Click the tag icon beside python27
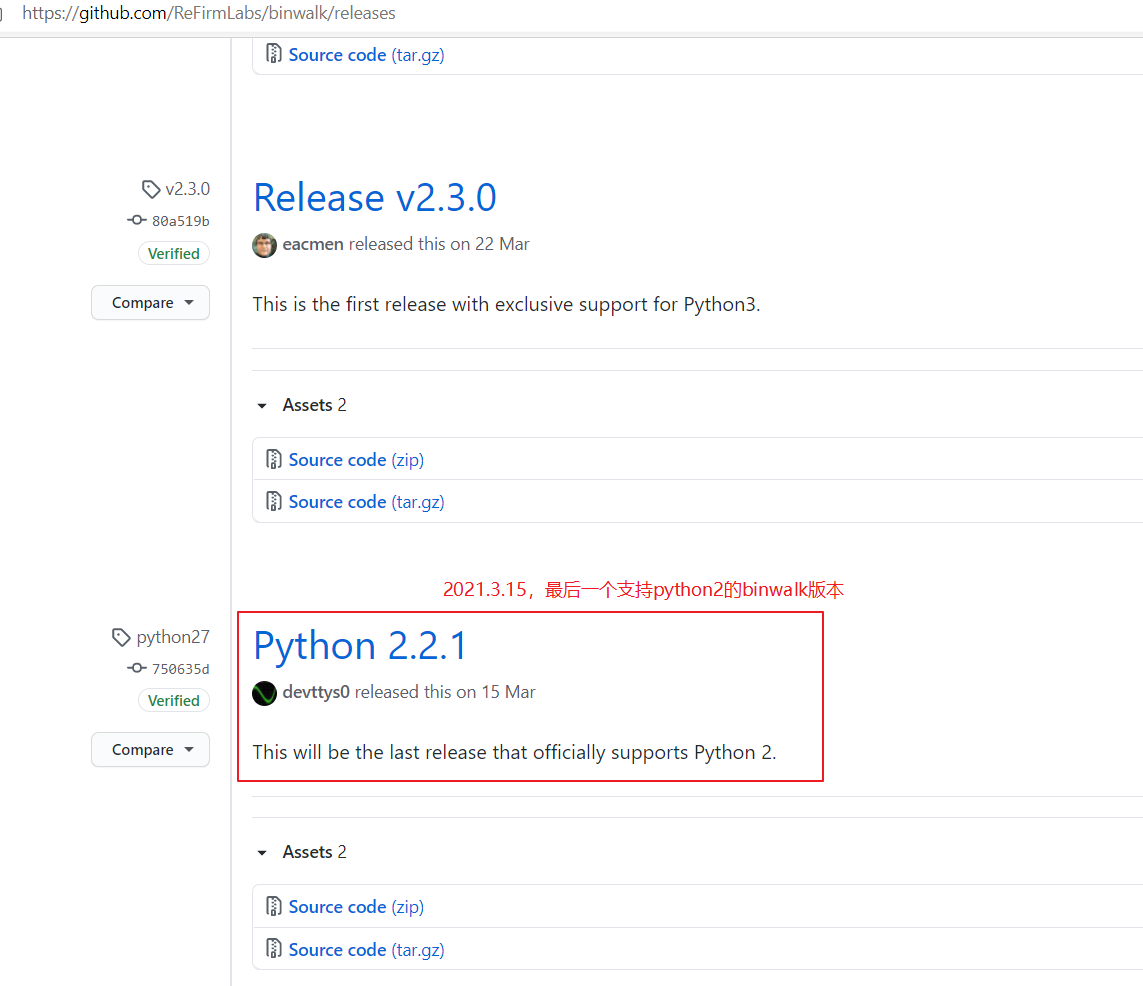 point(121,637)
